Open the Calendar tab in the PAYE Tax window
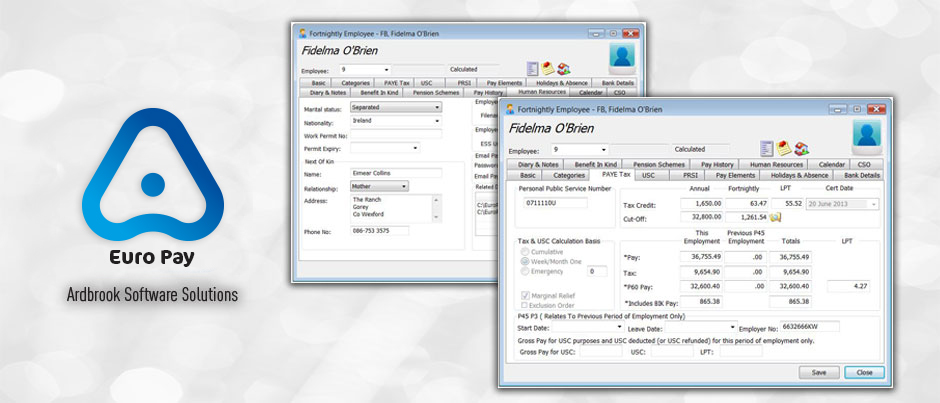Image resolution: width=940 pixels, height=403 pixels. pyautogui.click(x=831, y=164)
